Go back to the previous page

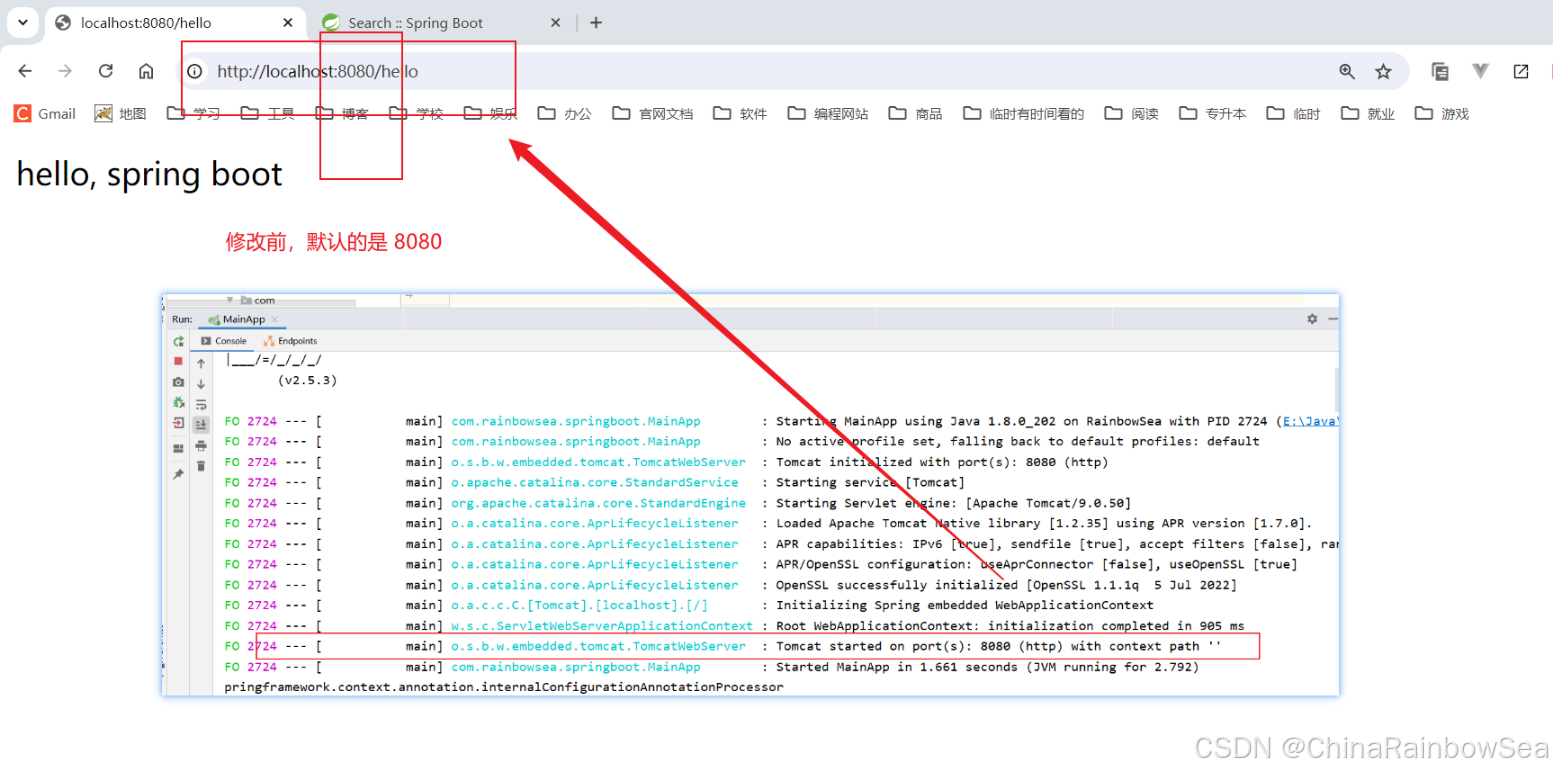pos(25,71)
